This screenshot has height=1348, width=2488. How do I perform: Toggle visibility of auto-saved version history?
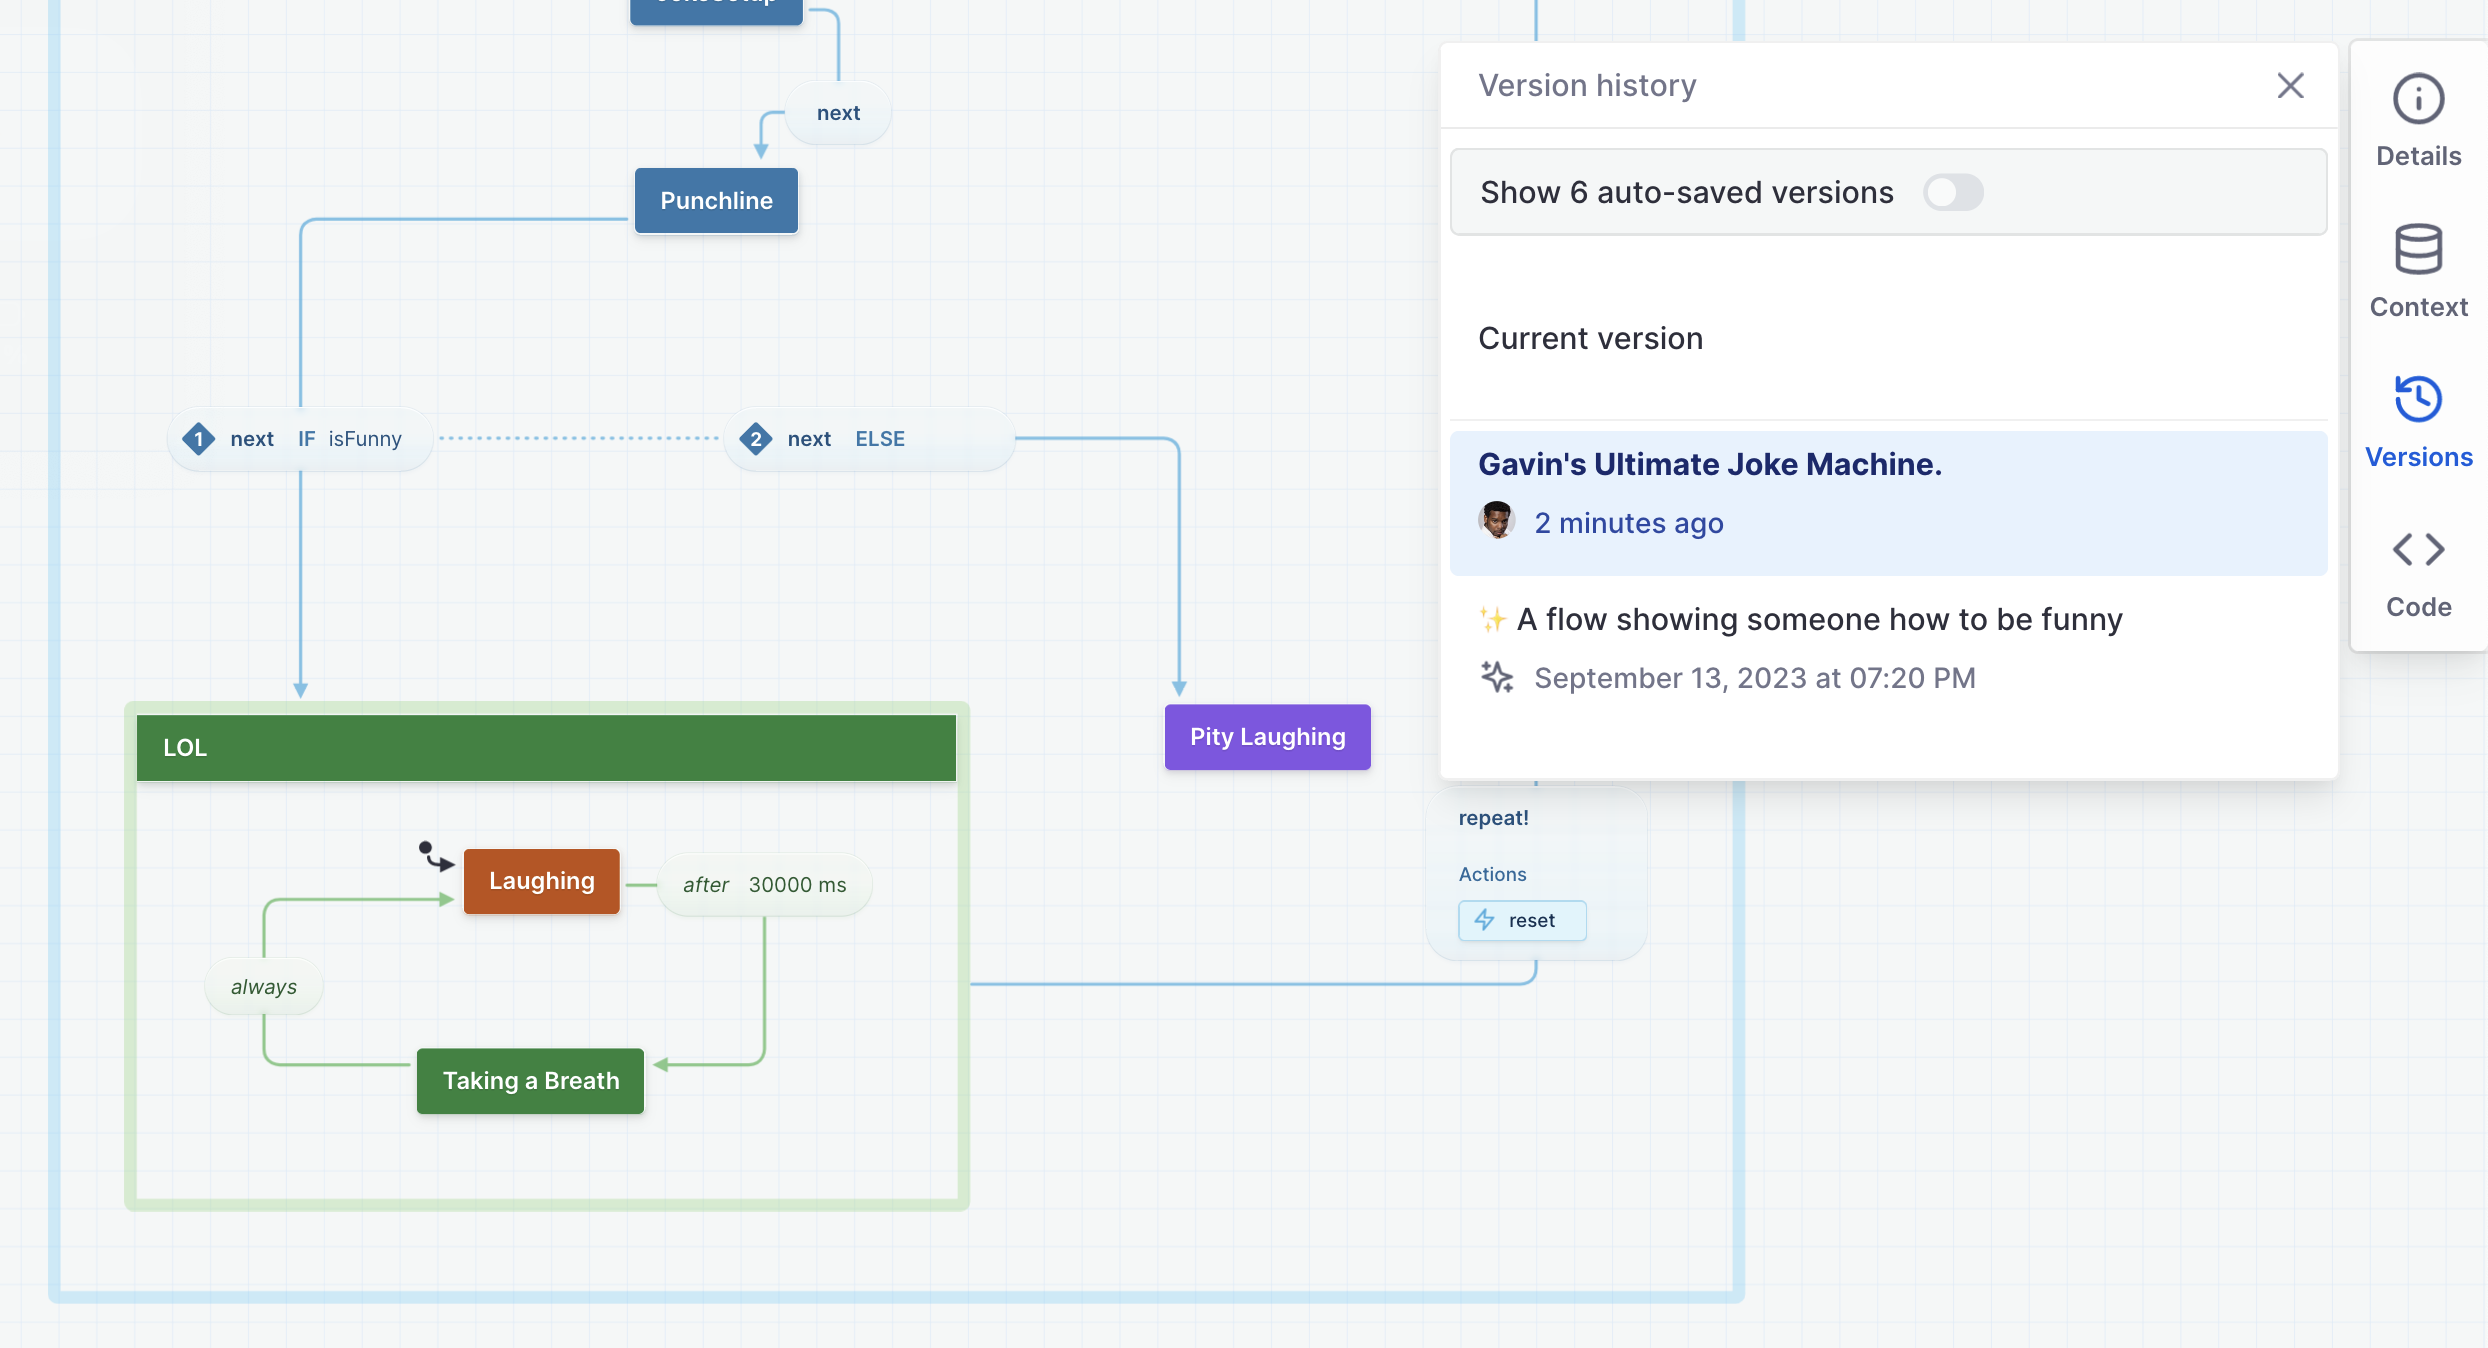click(1952, 191)
